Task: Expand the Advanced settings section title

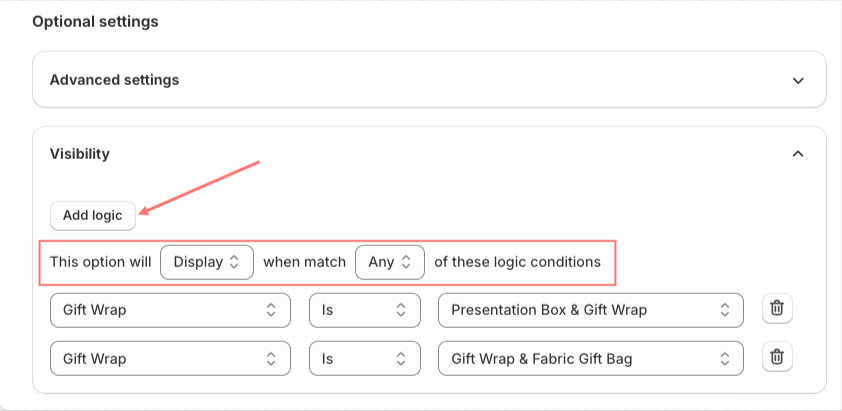Action: [x=114, y=80]
